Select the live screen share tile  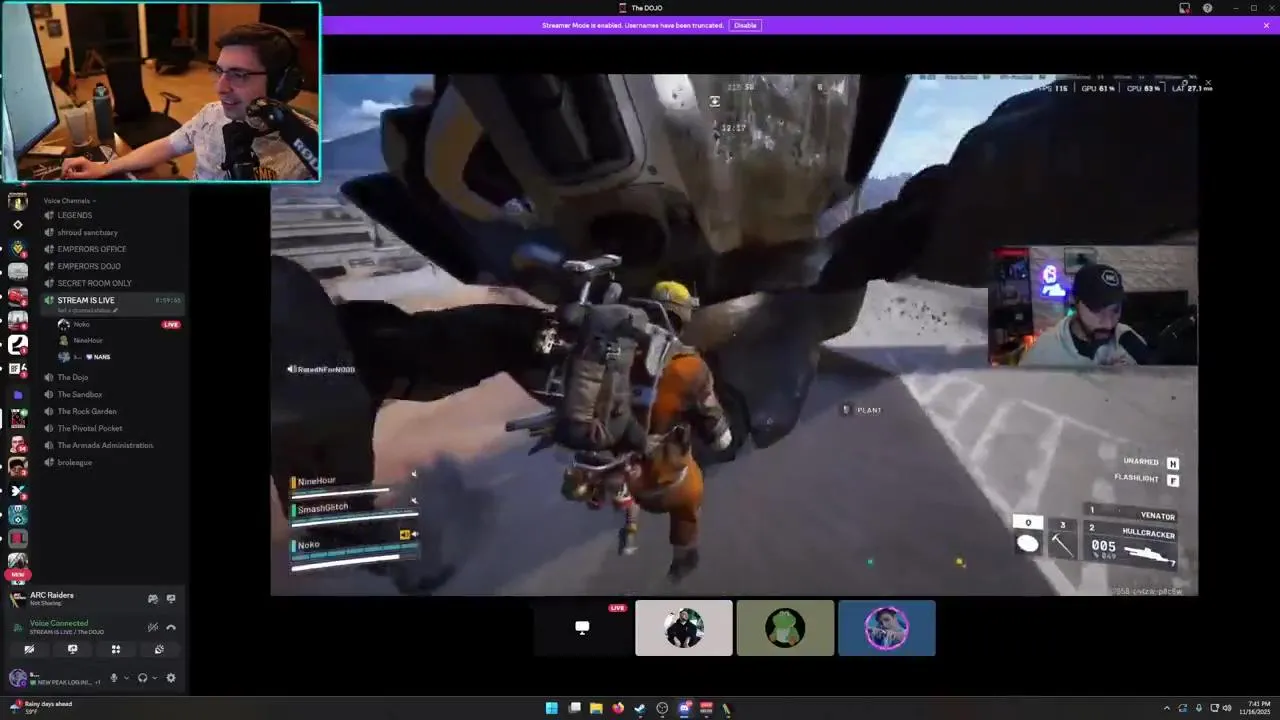coord(582,628)
